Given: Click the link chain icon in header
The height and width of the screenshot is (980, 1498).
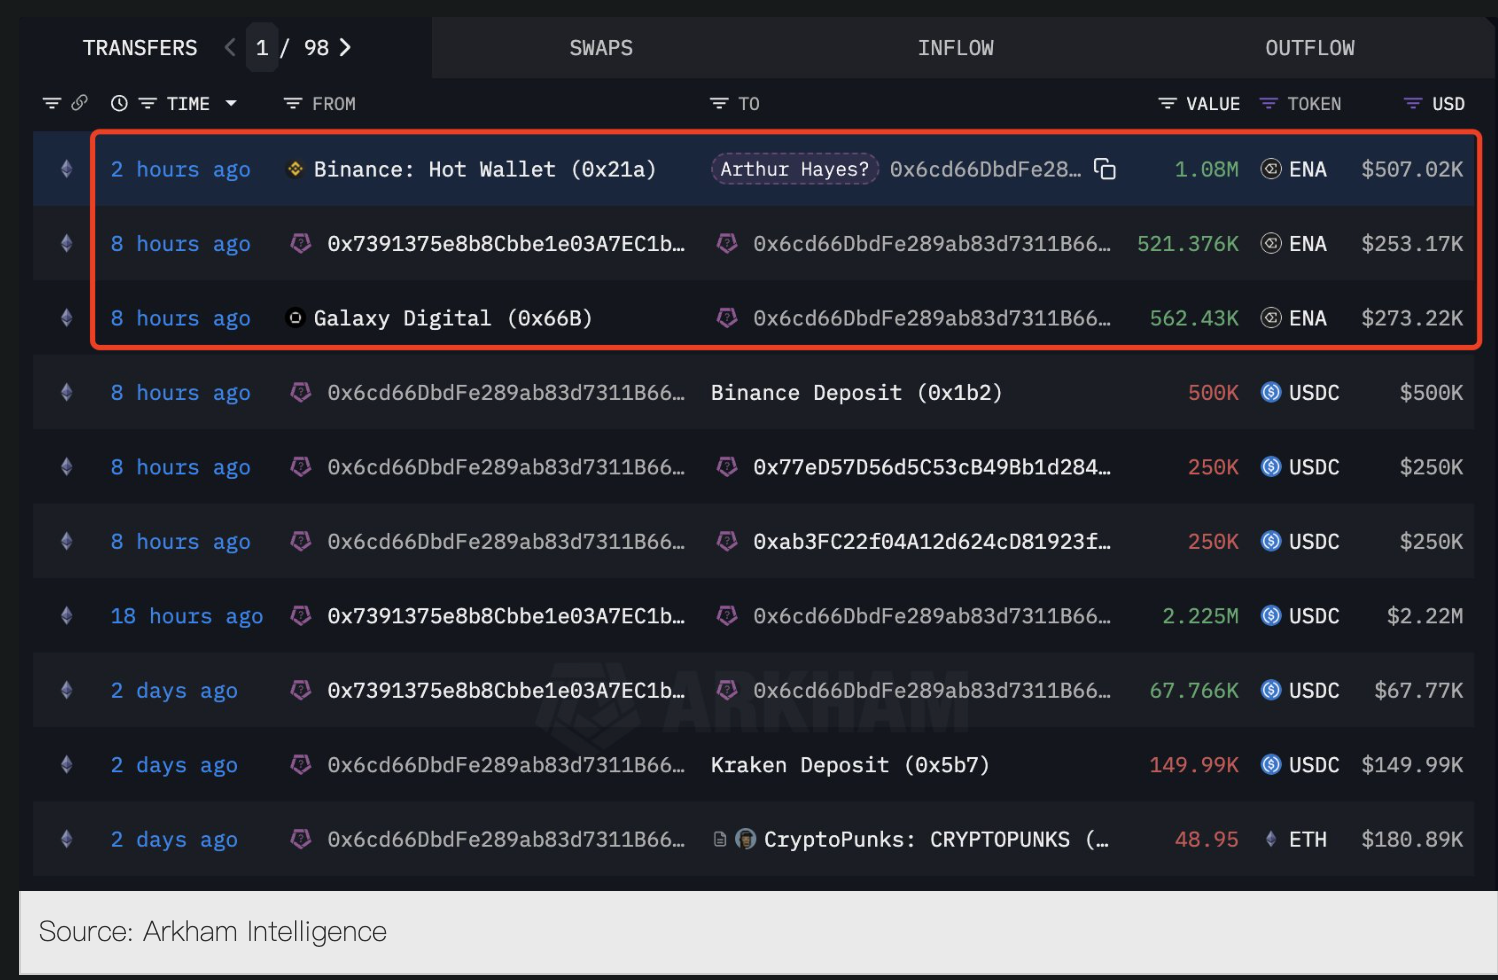Looking at the screenshot, I should 80,103.
